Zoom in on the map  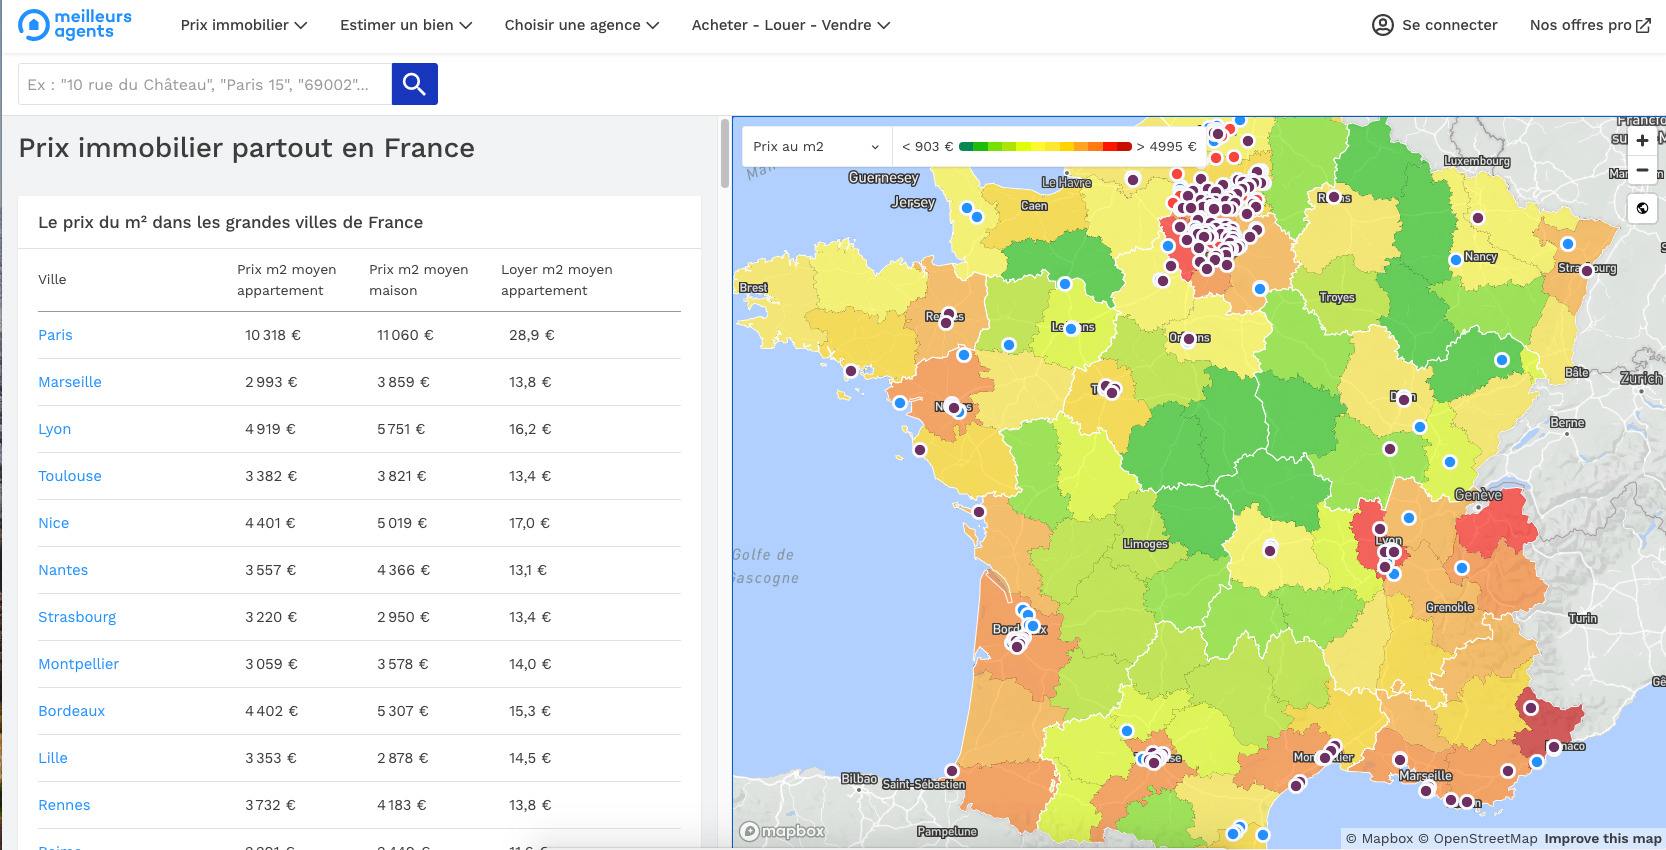pyautogui.click(x=1642, y=141)
